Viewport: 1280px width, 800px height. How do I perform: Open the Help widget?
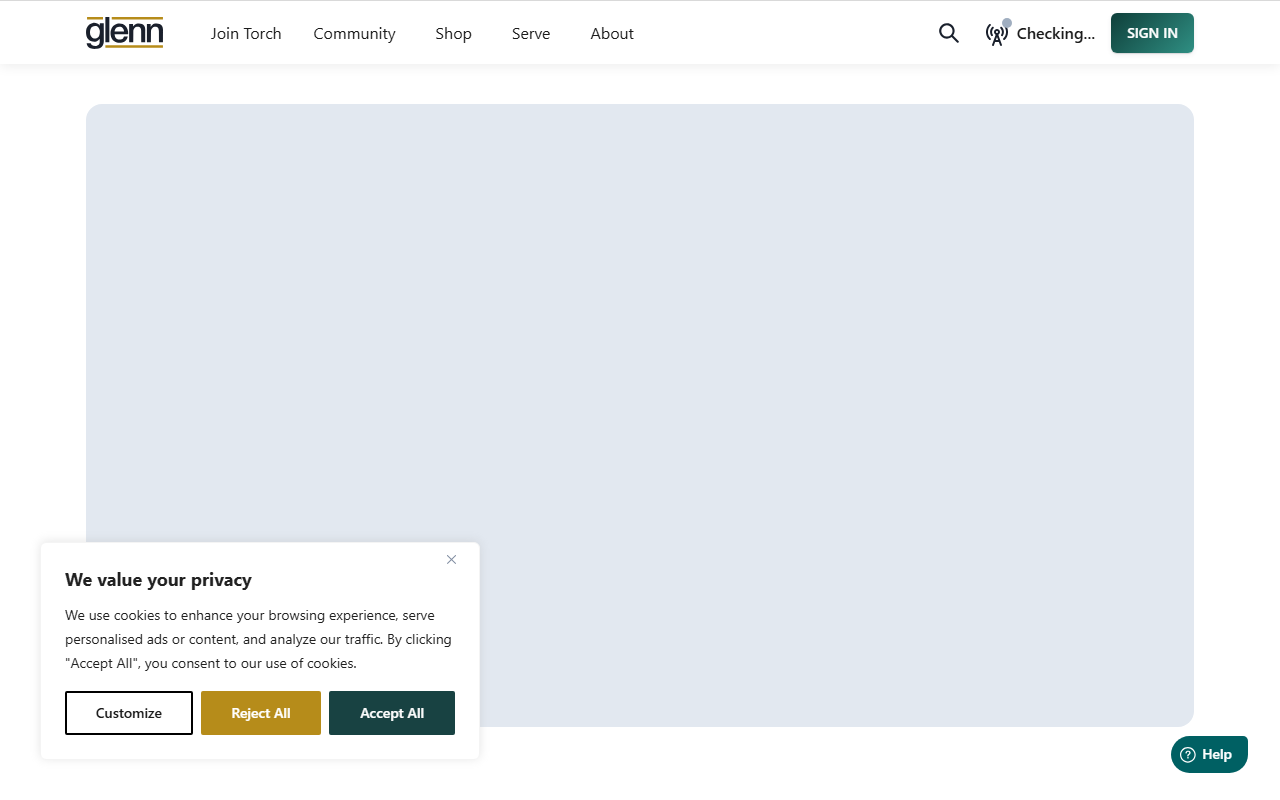(x=1209, y=755)
